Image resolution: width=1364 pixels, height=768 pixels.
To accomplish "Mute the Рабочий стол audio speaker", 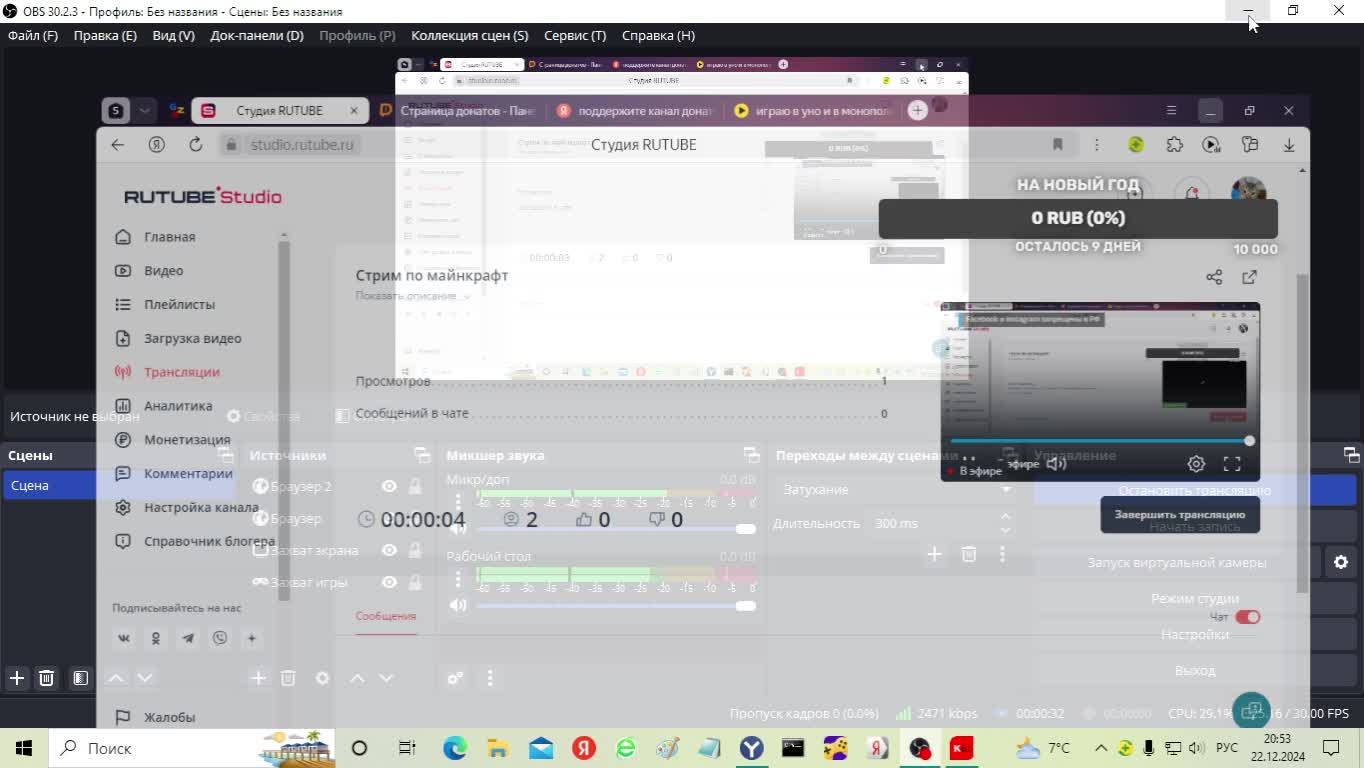I will pyautogui.click(x=458, y=605).
